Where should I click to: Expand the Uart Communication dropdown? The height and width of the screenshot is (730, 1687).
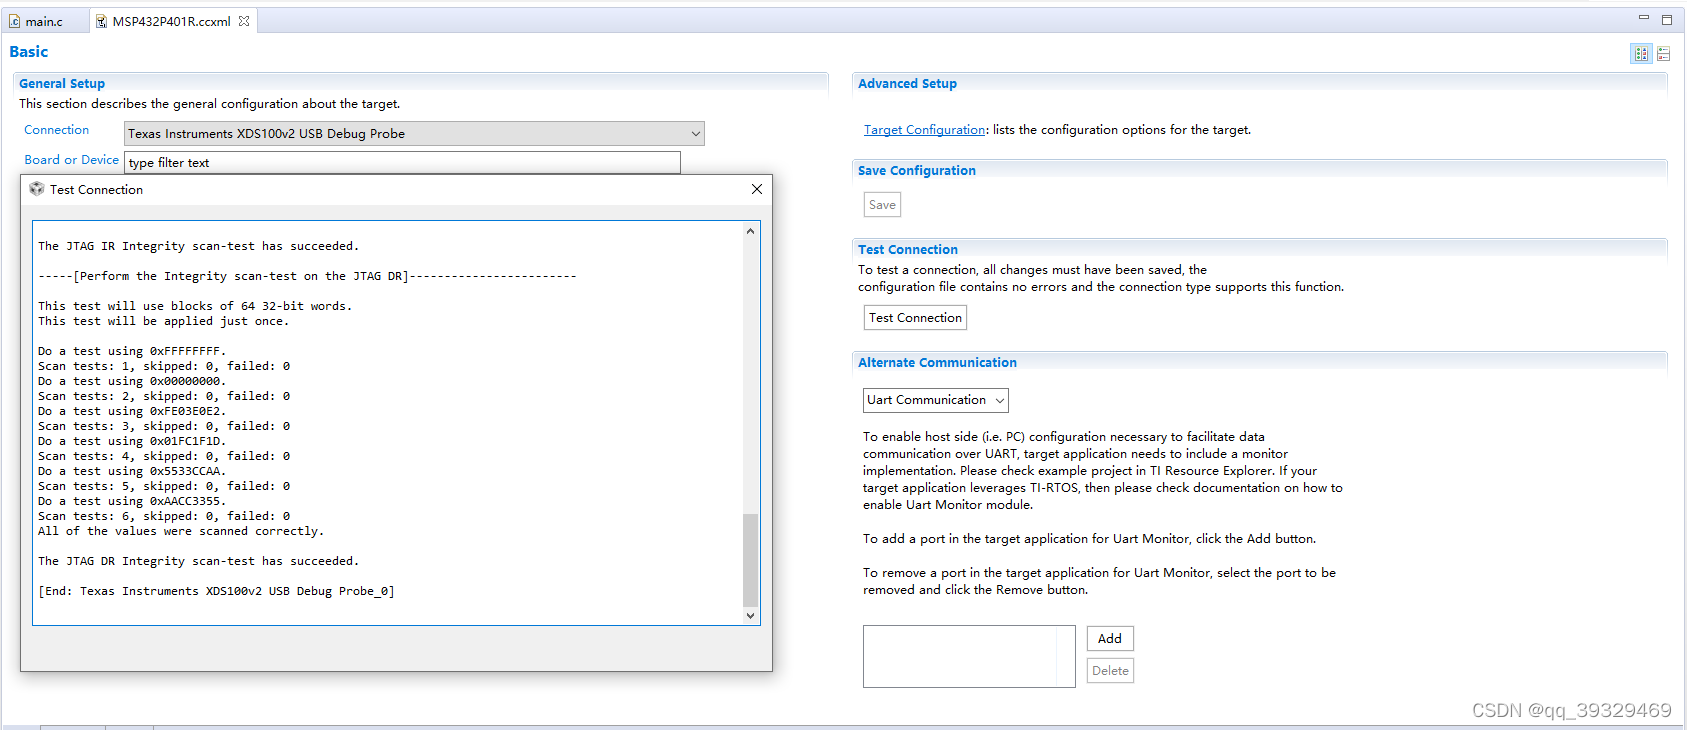[x=936, y=400]
